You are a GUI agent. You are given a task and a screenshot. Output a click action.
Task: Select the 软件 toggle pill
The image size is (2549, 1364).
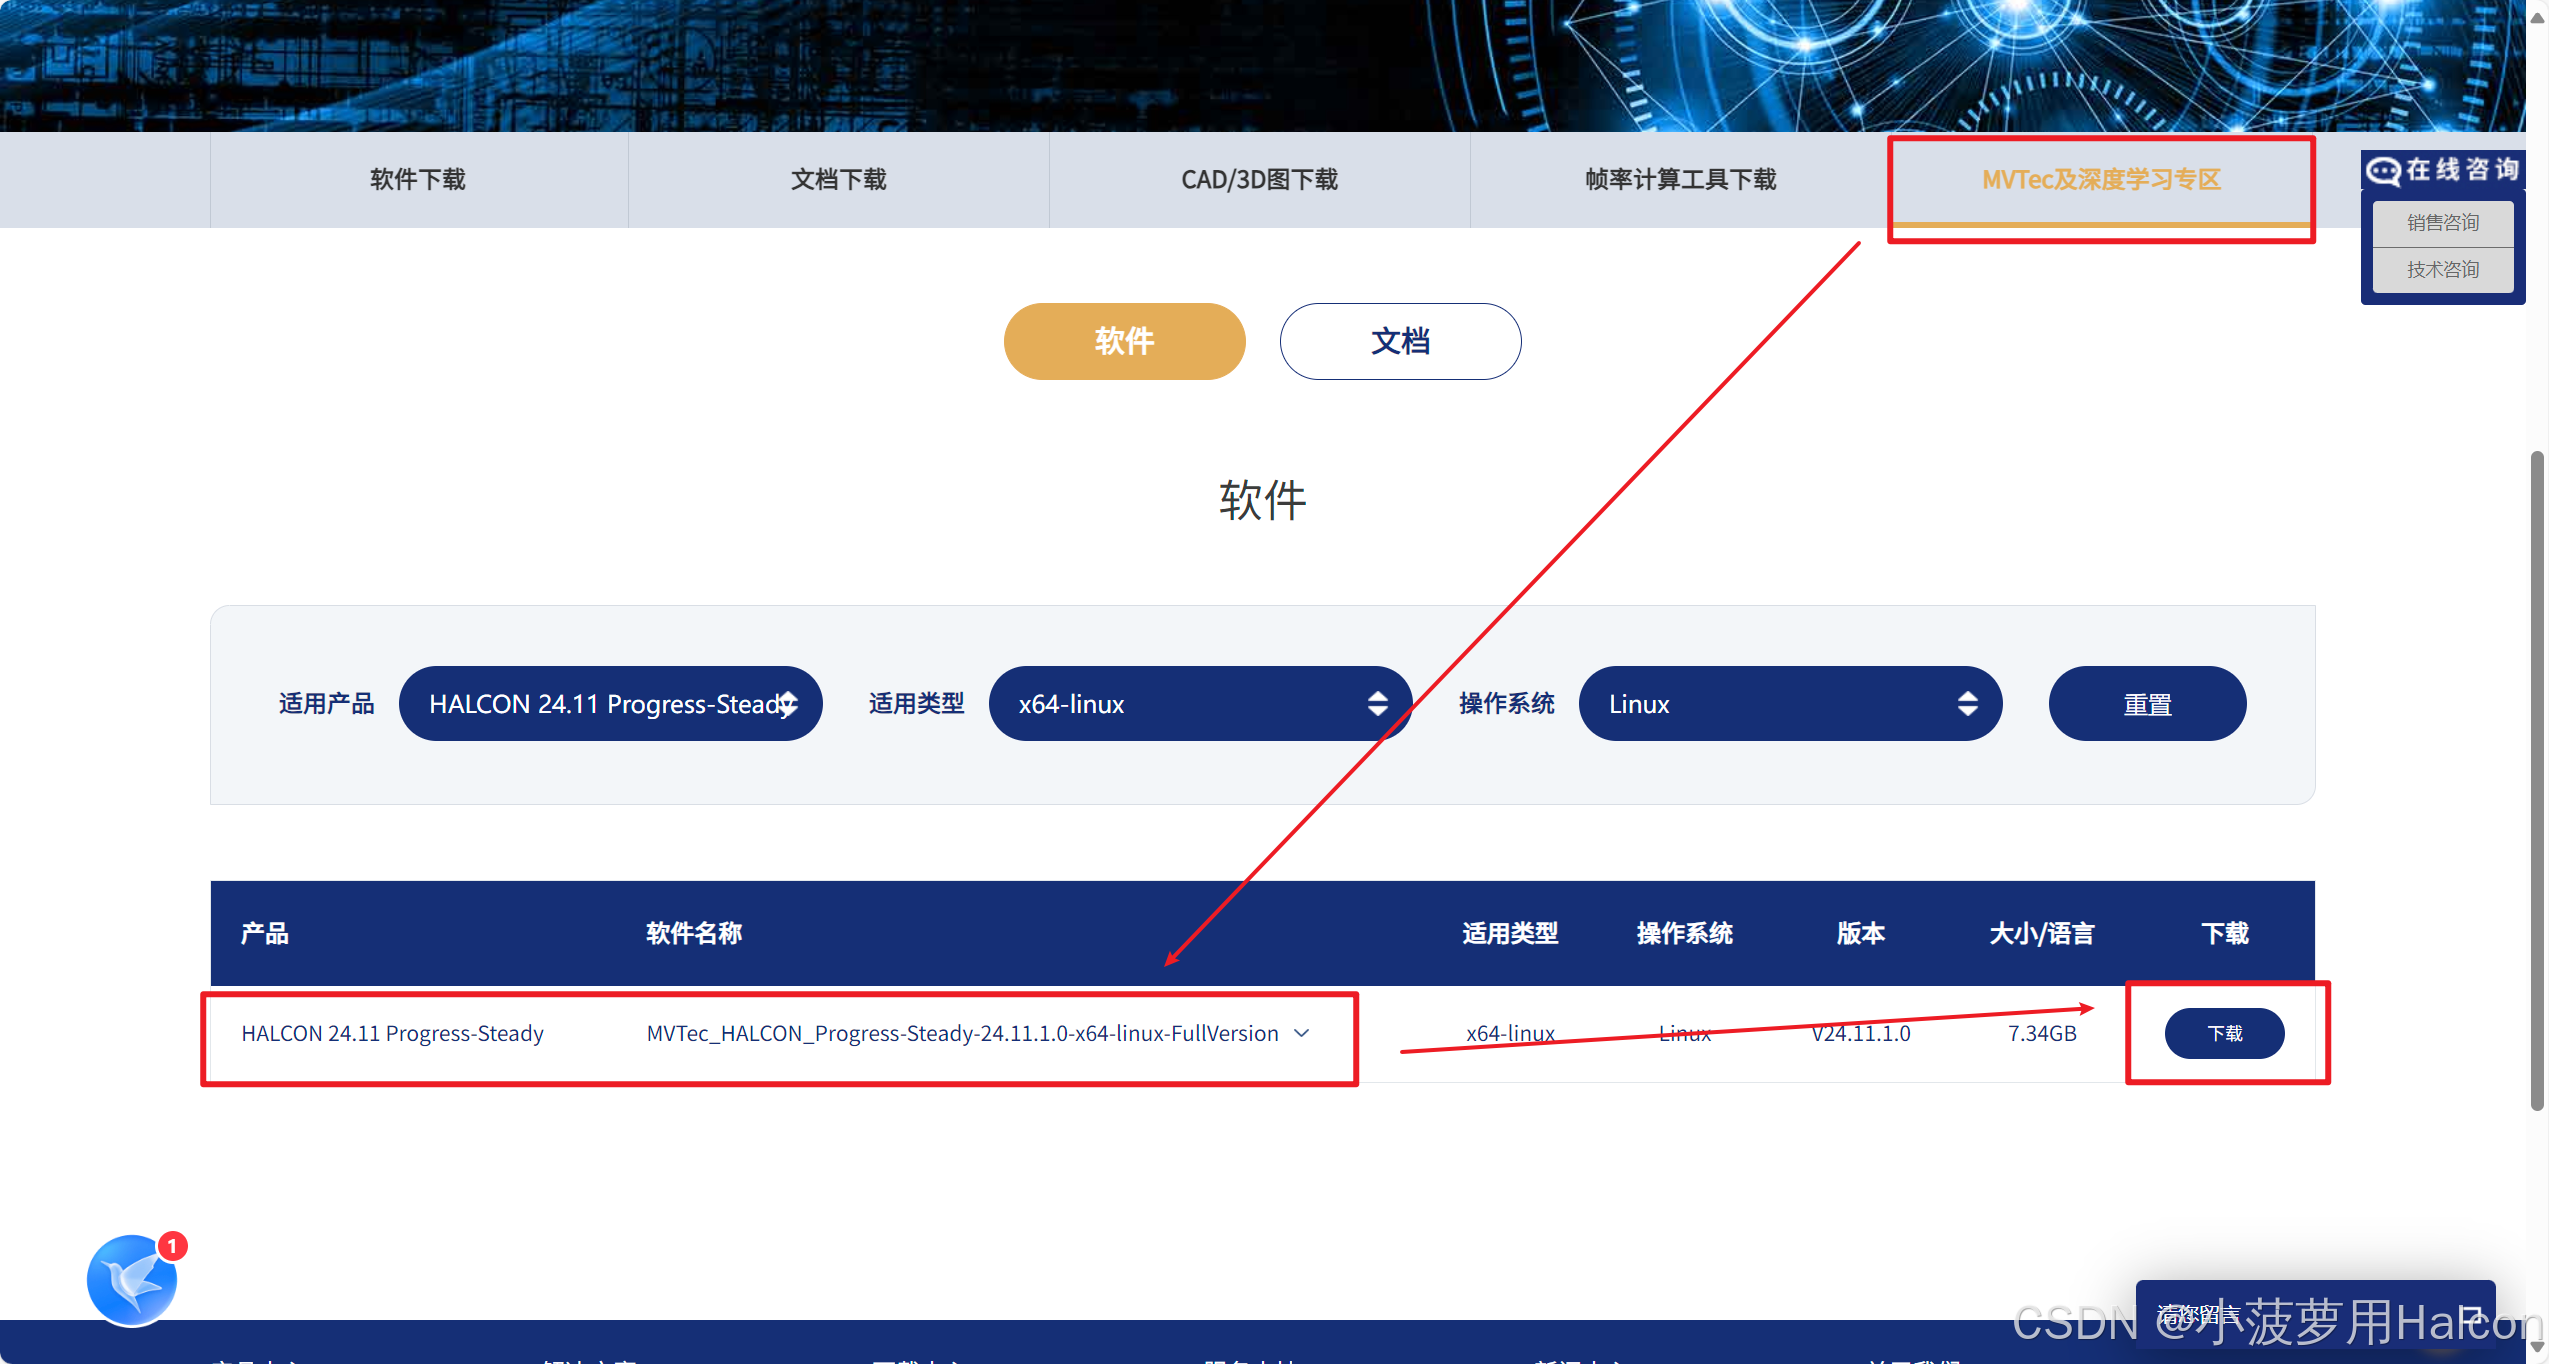1124,341
